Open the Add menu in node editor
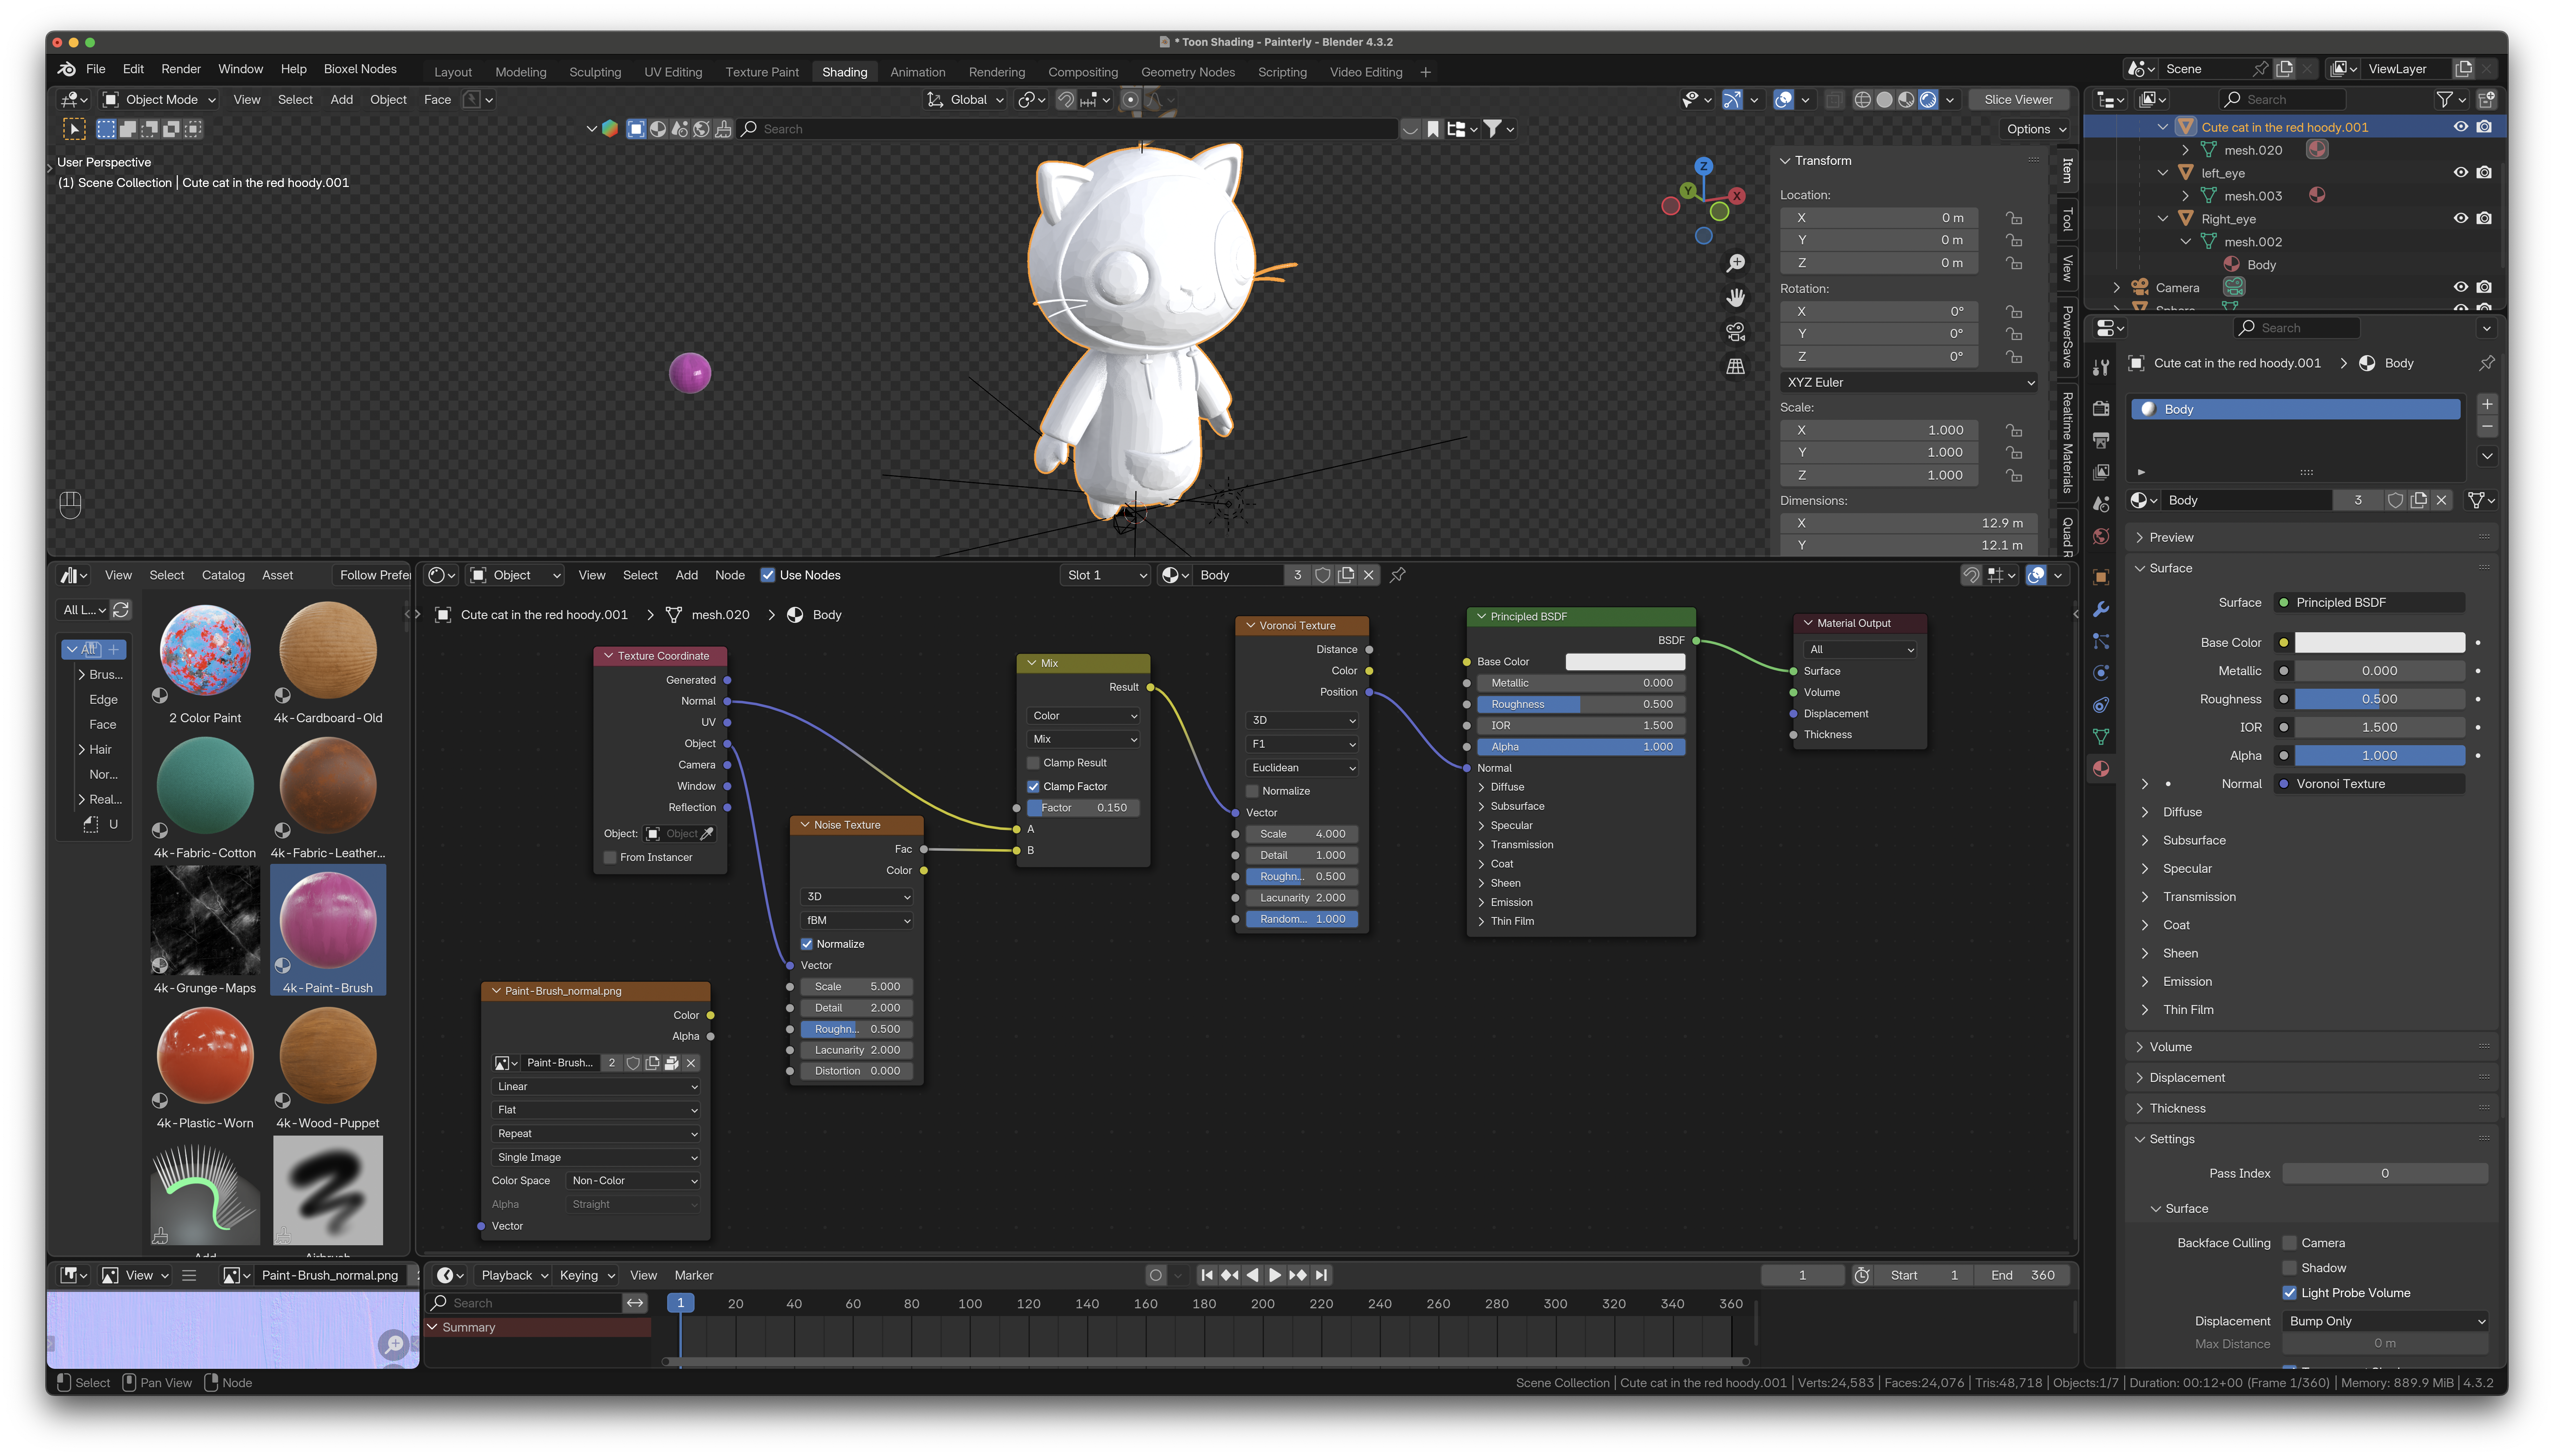This screenshot has width=2554, height=1456. 686,575
